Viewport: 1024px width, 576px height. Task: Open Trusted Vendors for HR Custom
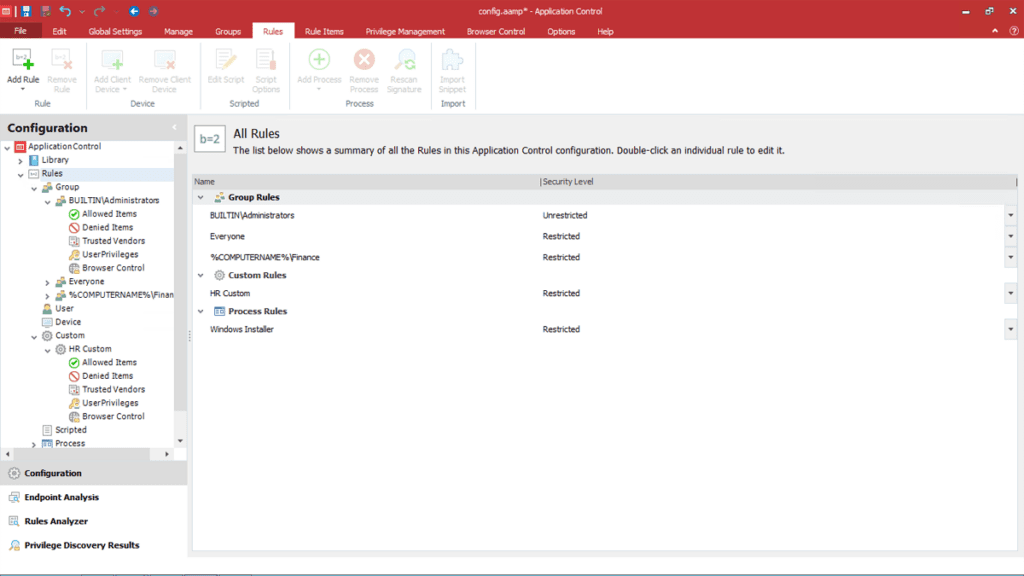(x=112, y=389)
